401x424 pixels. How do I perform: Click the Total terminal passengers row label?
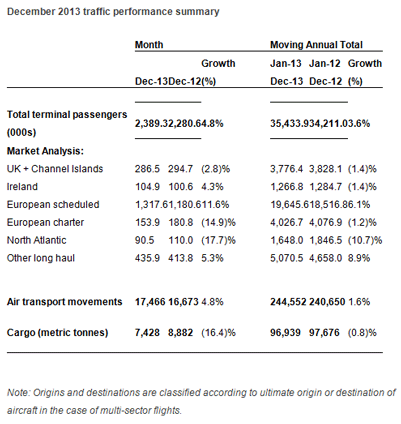pos(67,123)
